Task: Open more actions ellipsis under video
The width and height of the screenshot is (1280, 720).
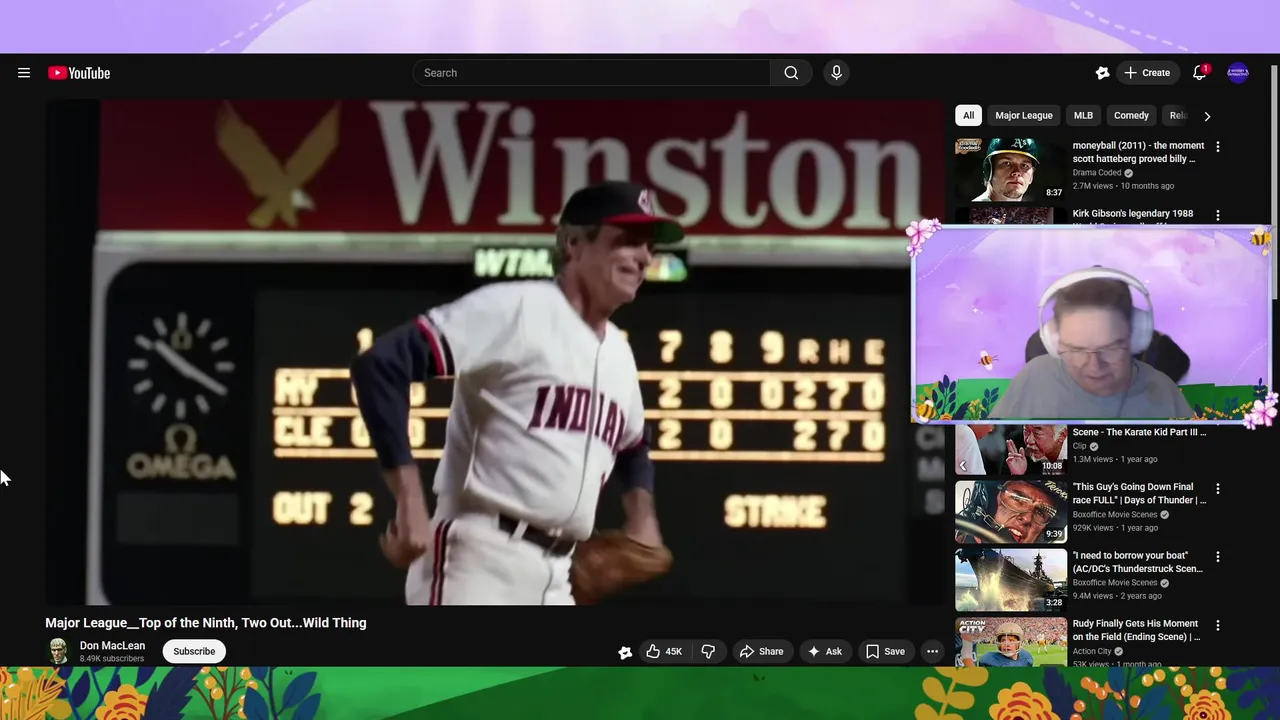Action: (932, 651)
